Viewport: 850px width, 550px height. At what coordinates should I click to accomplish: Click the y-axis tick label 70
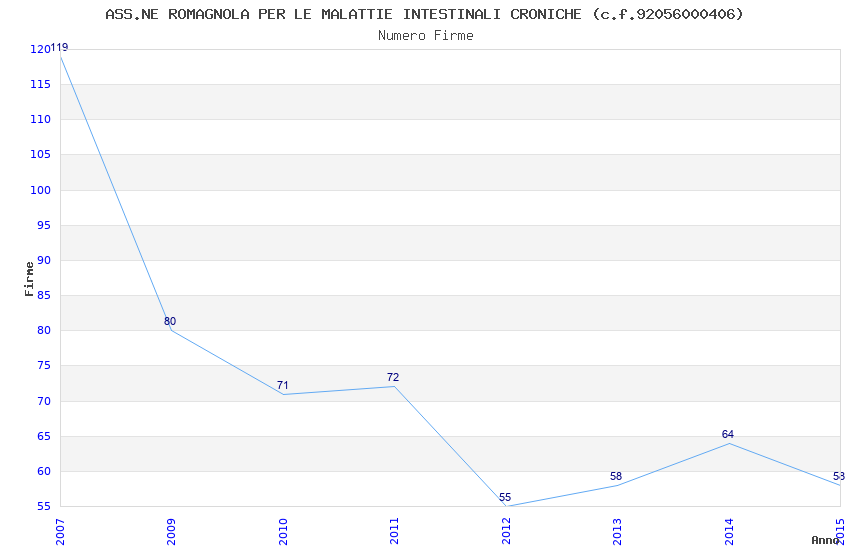44,401
